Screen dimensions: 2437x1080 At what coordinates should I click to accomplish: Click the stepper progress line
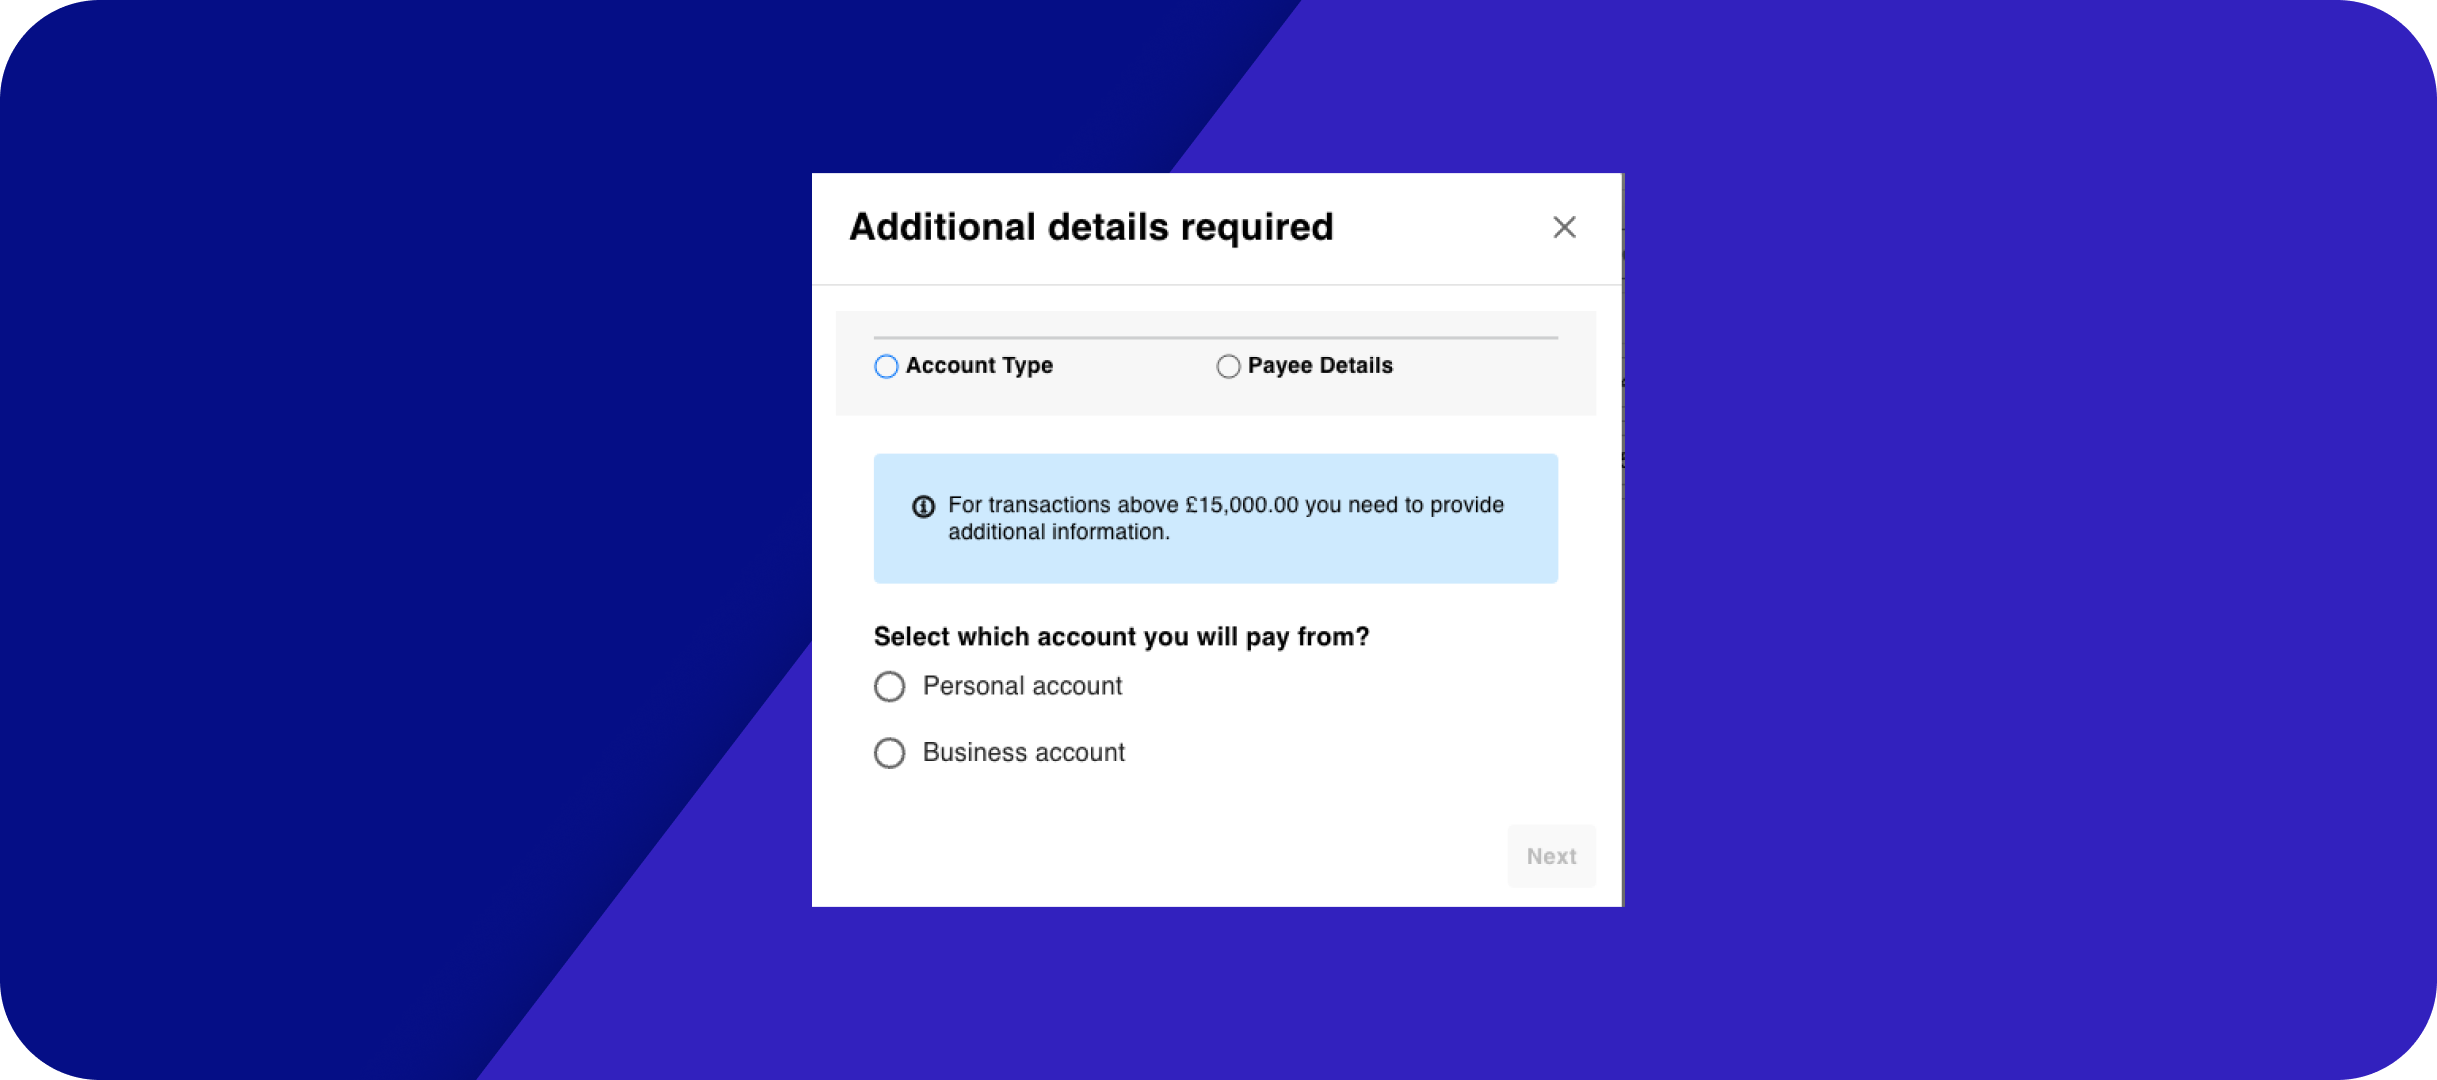[1215, 338]
